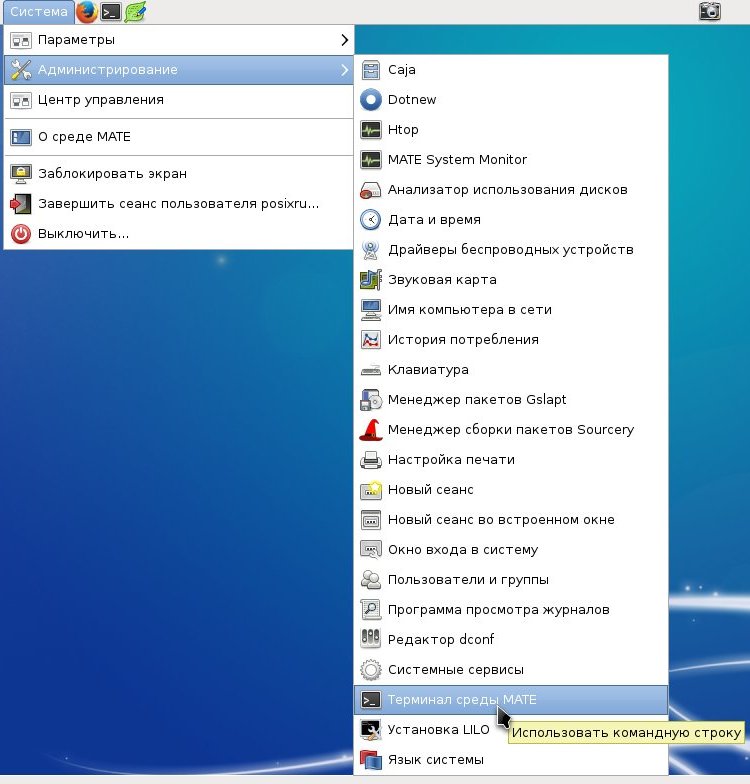The width and height of the screenshot is (750, 784).
Task: Click the text "Редактор dconf"
Action: click(440, 639)
